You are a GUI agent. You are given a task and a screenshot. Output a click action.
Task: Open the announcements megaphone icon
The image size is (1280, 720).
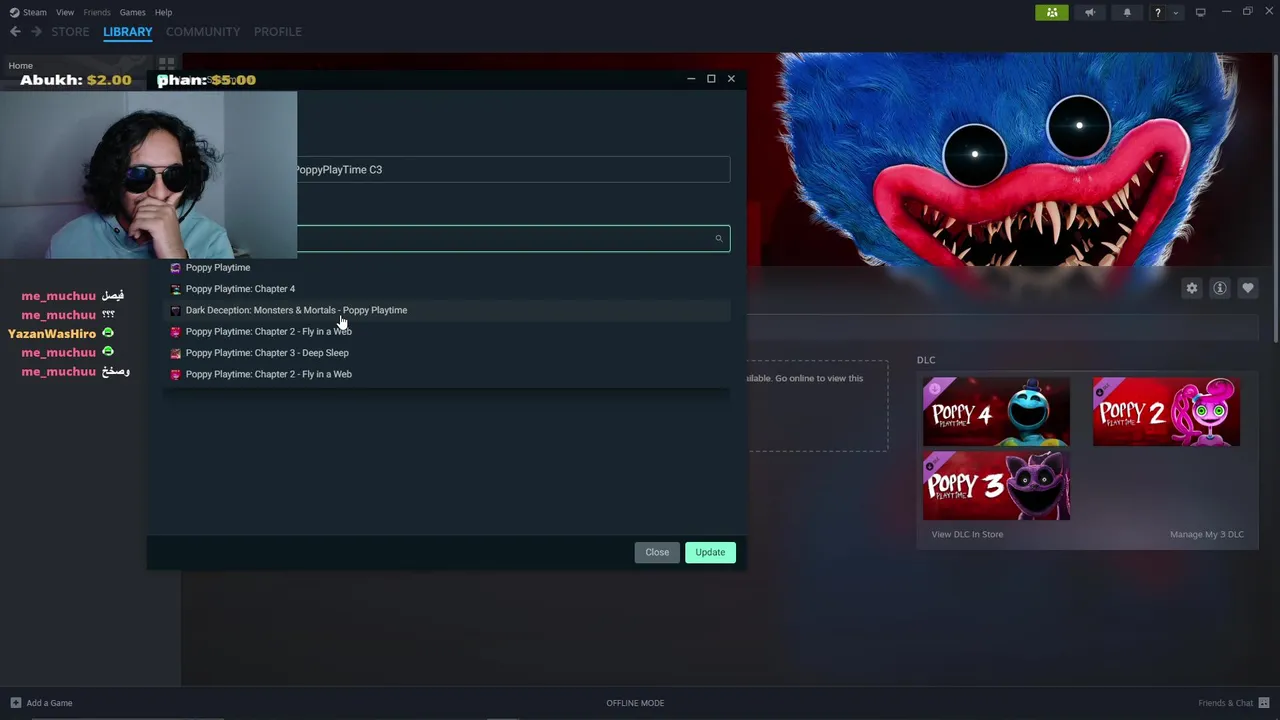[1090, 12]
